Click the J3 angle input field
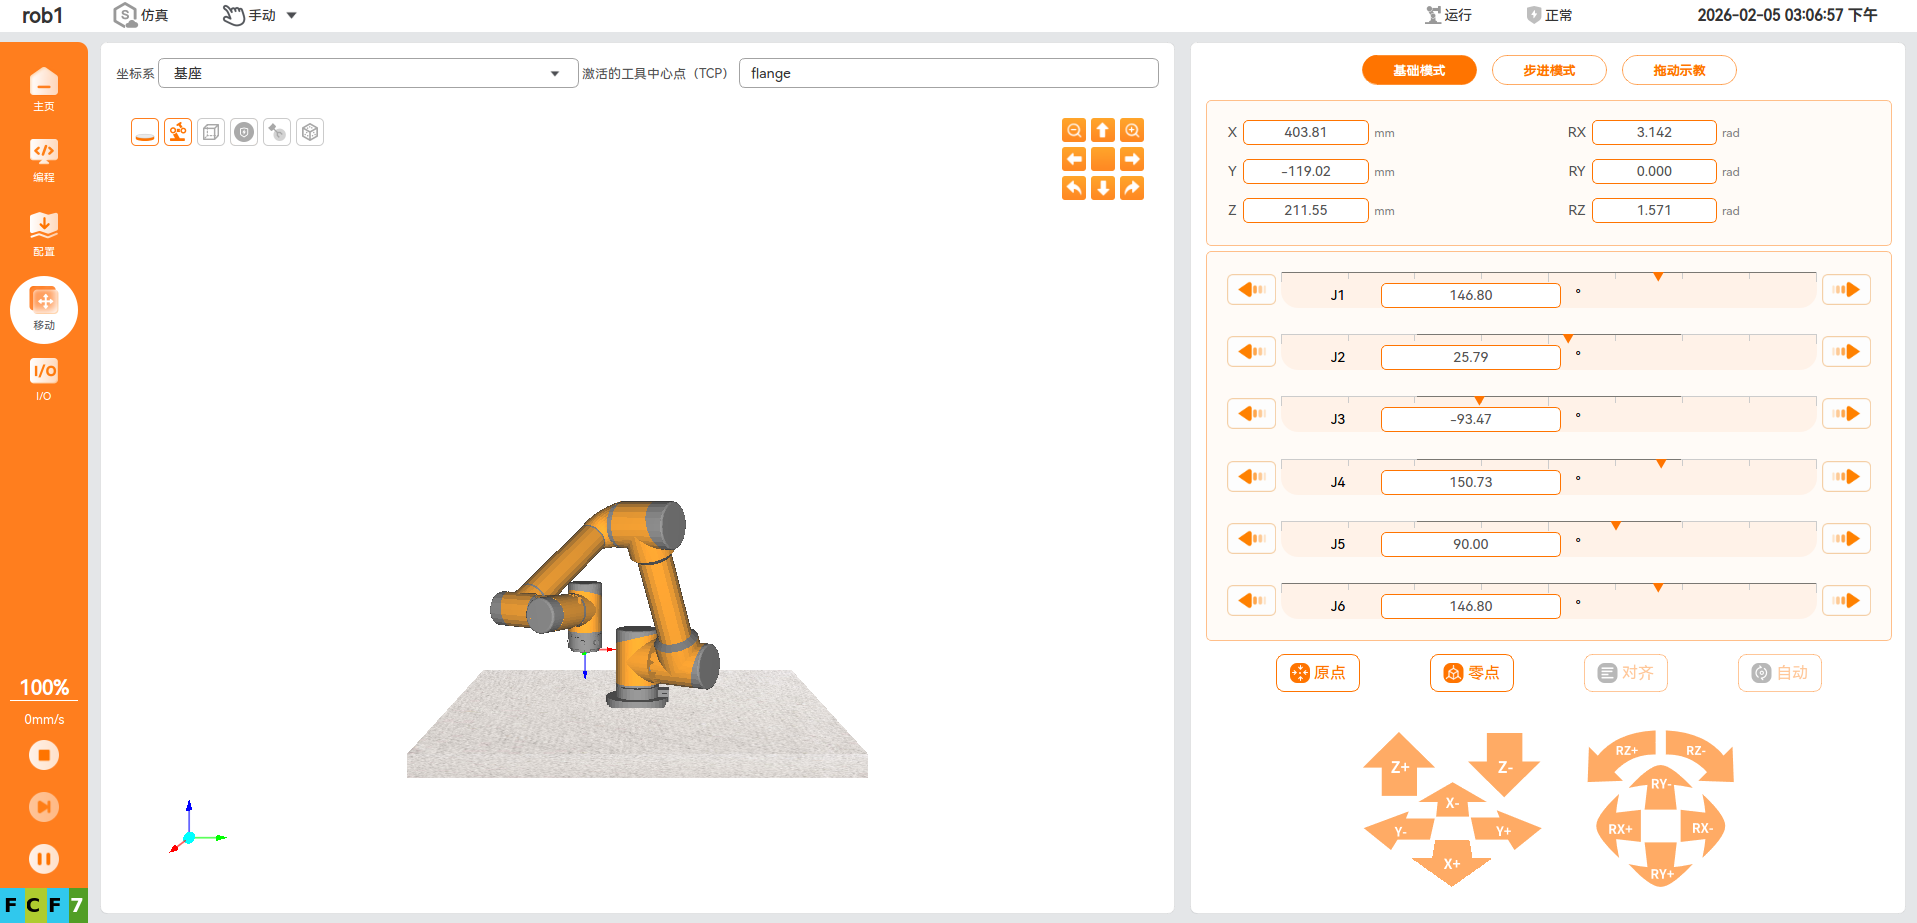The height and width of the screenshot is (923, 1917). point(1470,419)
